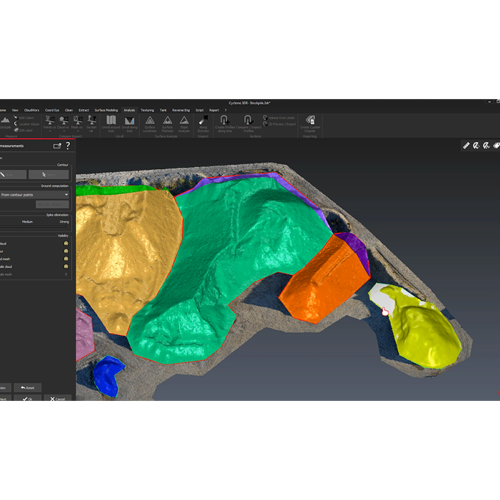Toggle visibility bulb for the cloud row
Image resolution: width=500 pixels, height=500 pixels.
(x=66, y=243)
